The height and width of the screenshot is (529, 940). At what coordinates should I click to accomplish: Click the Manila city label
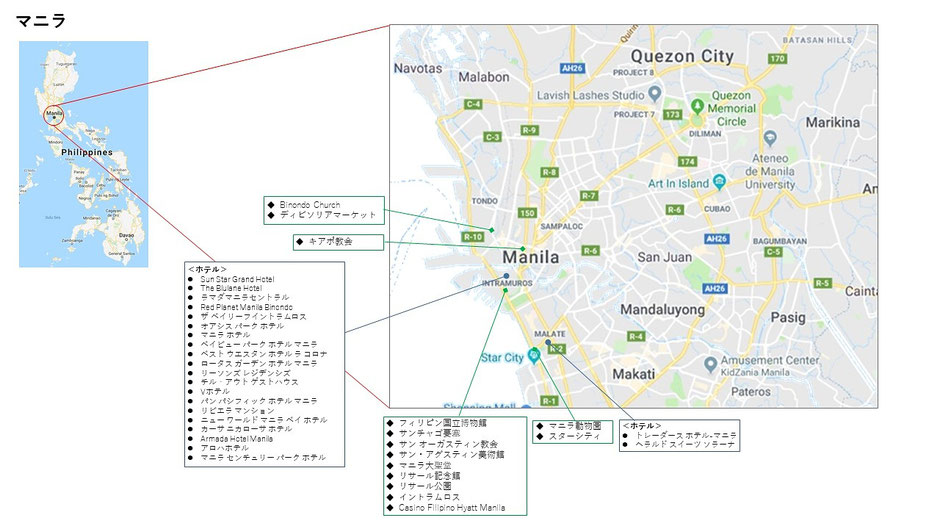pos(531,257)
